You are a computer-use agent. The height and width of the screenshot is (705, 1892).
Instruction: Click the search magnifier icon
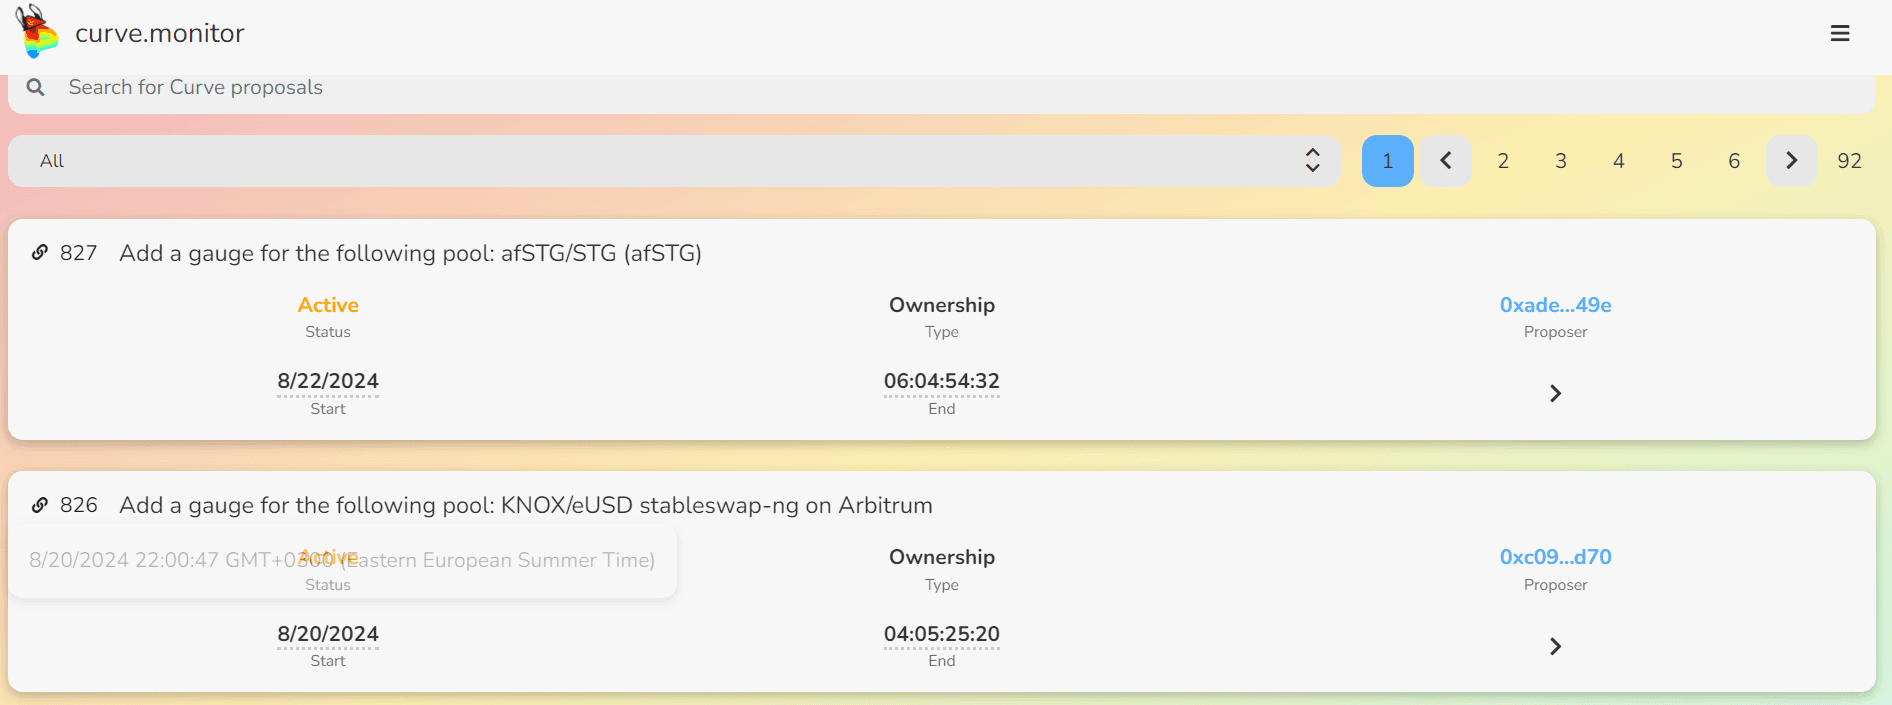point(36,87)
